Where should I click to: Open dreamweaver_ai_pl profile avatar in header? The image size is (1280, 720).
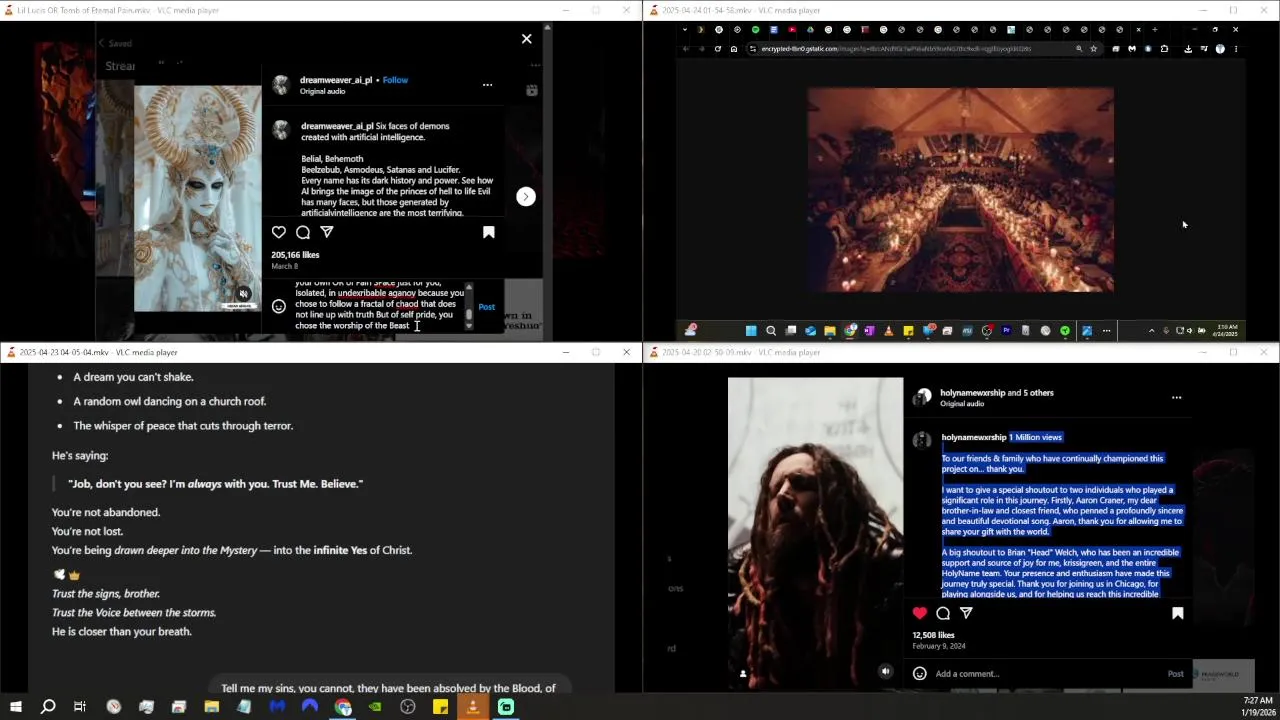[281, 85]
